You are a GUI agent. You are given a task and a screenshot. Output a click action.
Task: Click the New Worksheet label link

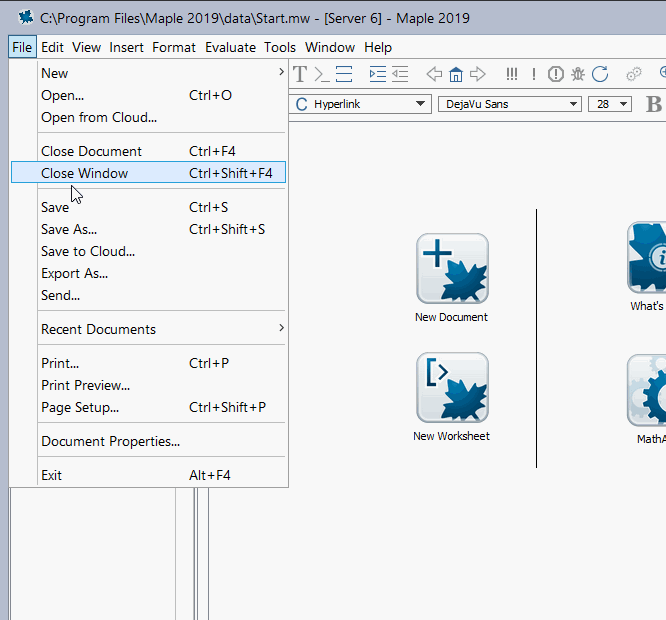452,436
